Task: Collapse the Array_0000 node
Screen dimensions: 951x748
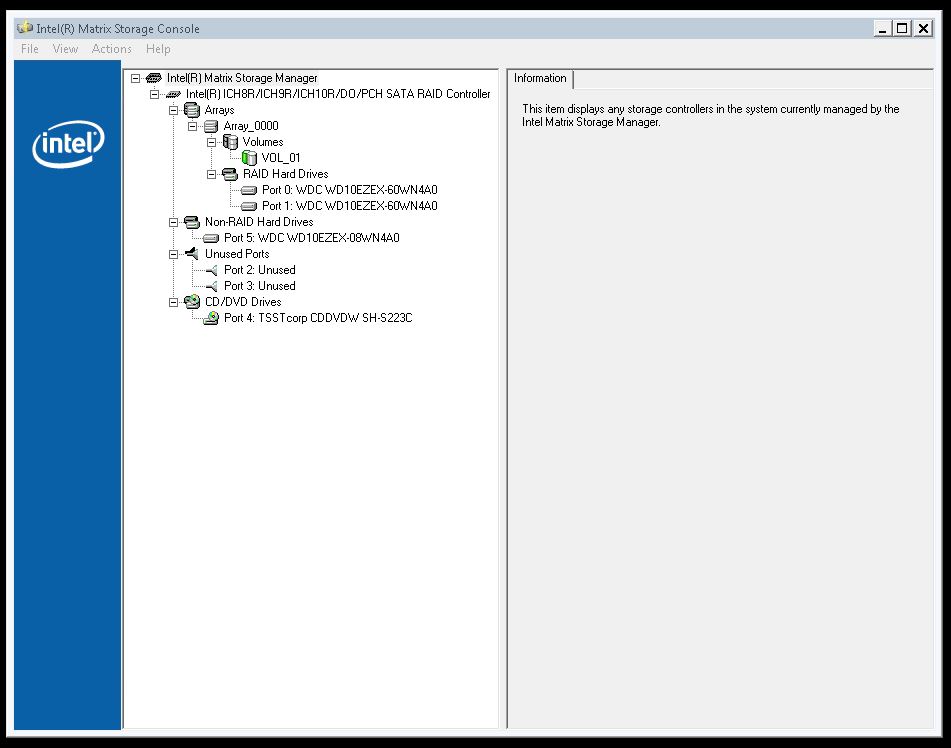Action: pos(192,126)
